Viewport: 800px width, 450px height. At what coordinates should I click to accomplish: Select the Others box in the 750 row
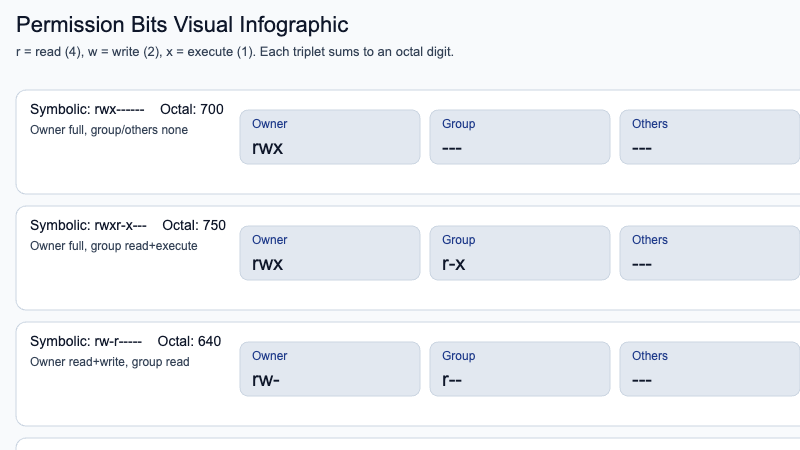[x=709, y=253]
